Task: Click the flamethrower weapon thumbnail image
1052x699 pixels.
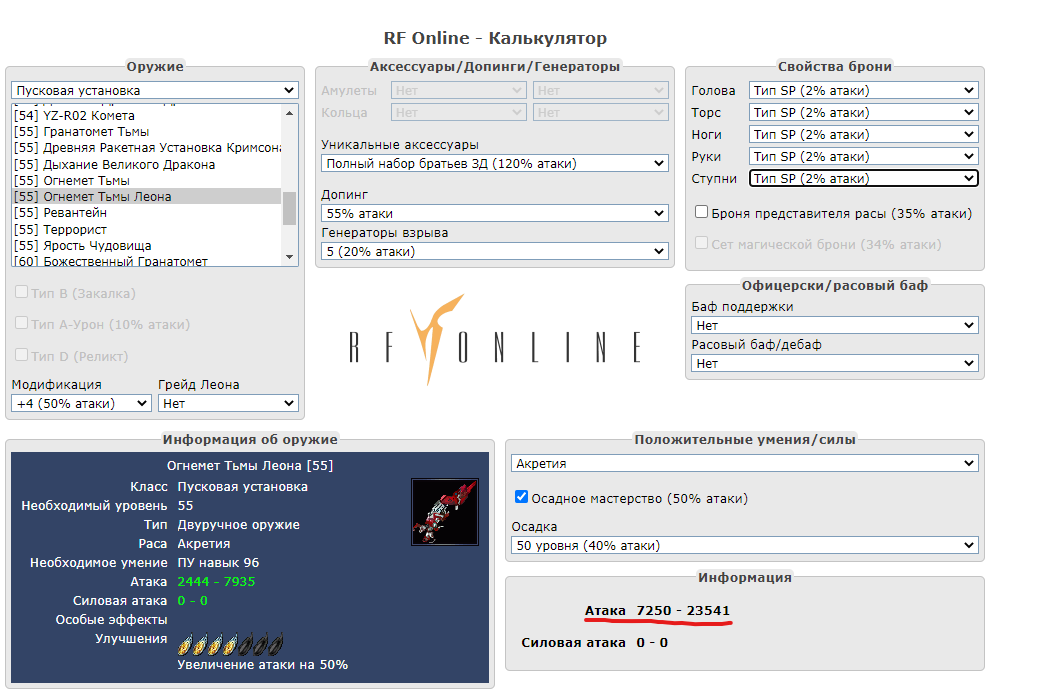Action: (x=437, y=511)
